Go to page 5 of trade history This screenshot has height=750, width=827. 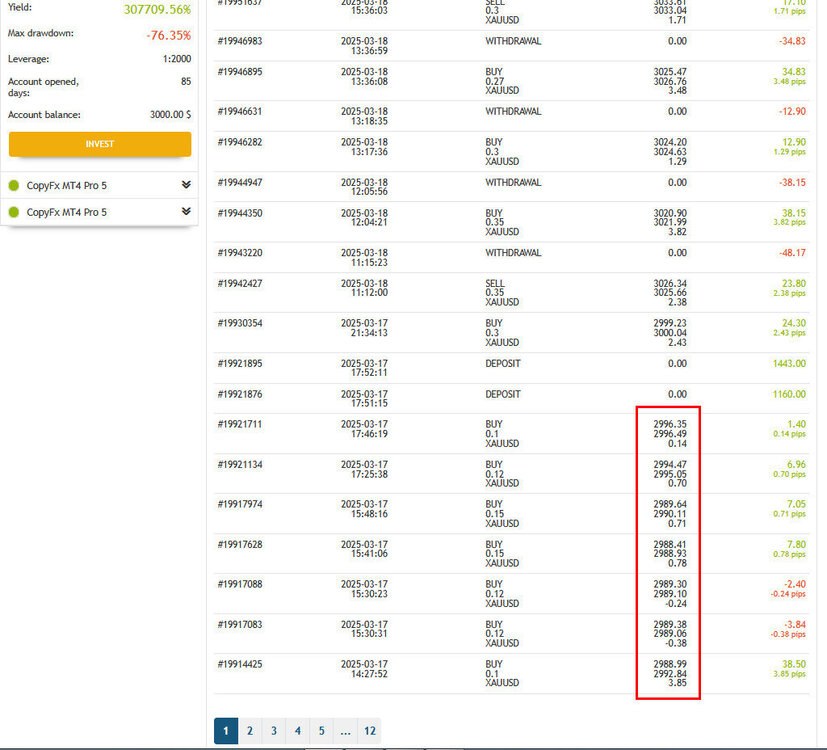coord(322,730)
